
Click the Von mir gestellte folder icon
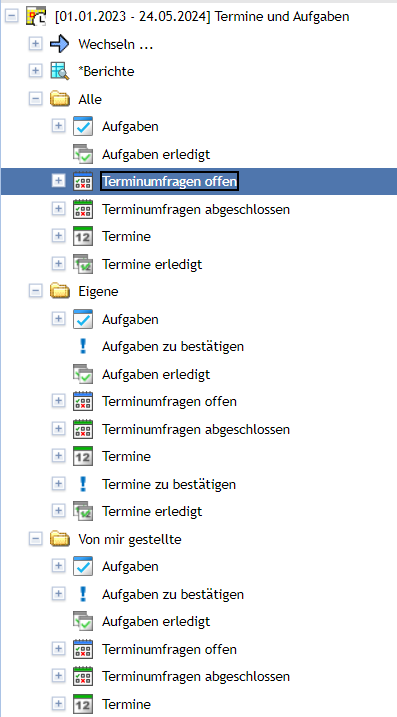[59, 540]
